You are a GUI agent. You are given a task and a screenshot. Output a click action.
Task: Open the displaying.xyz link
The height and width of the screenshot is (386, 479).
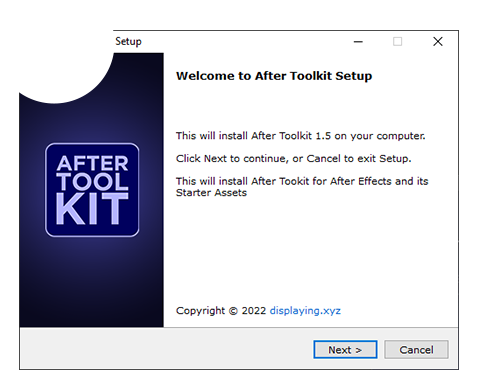[x=305, y=311]
